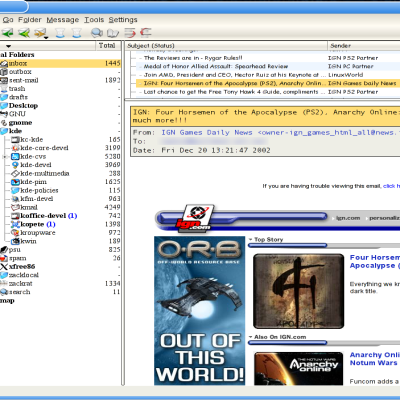Viewport: 400px width, 400px height.
Task: Click the outbox folder icon
Action: point(4,72)
